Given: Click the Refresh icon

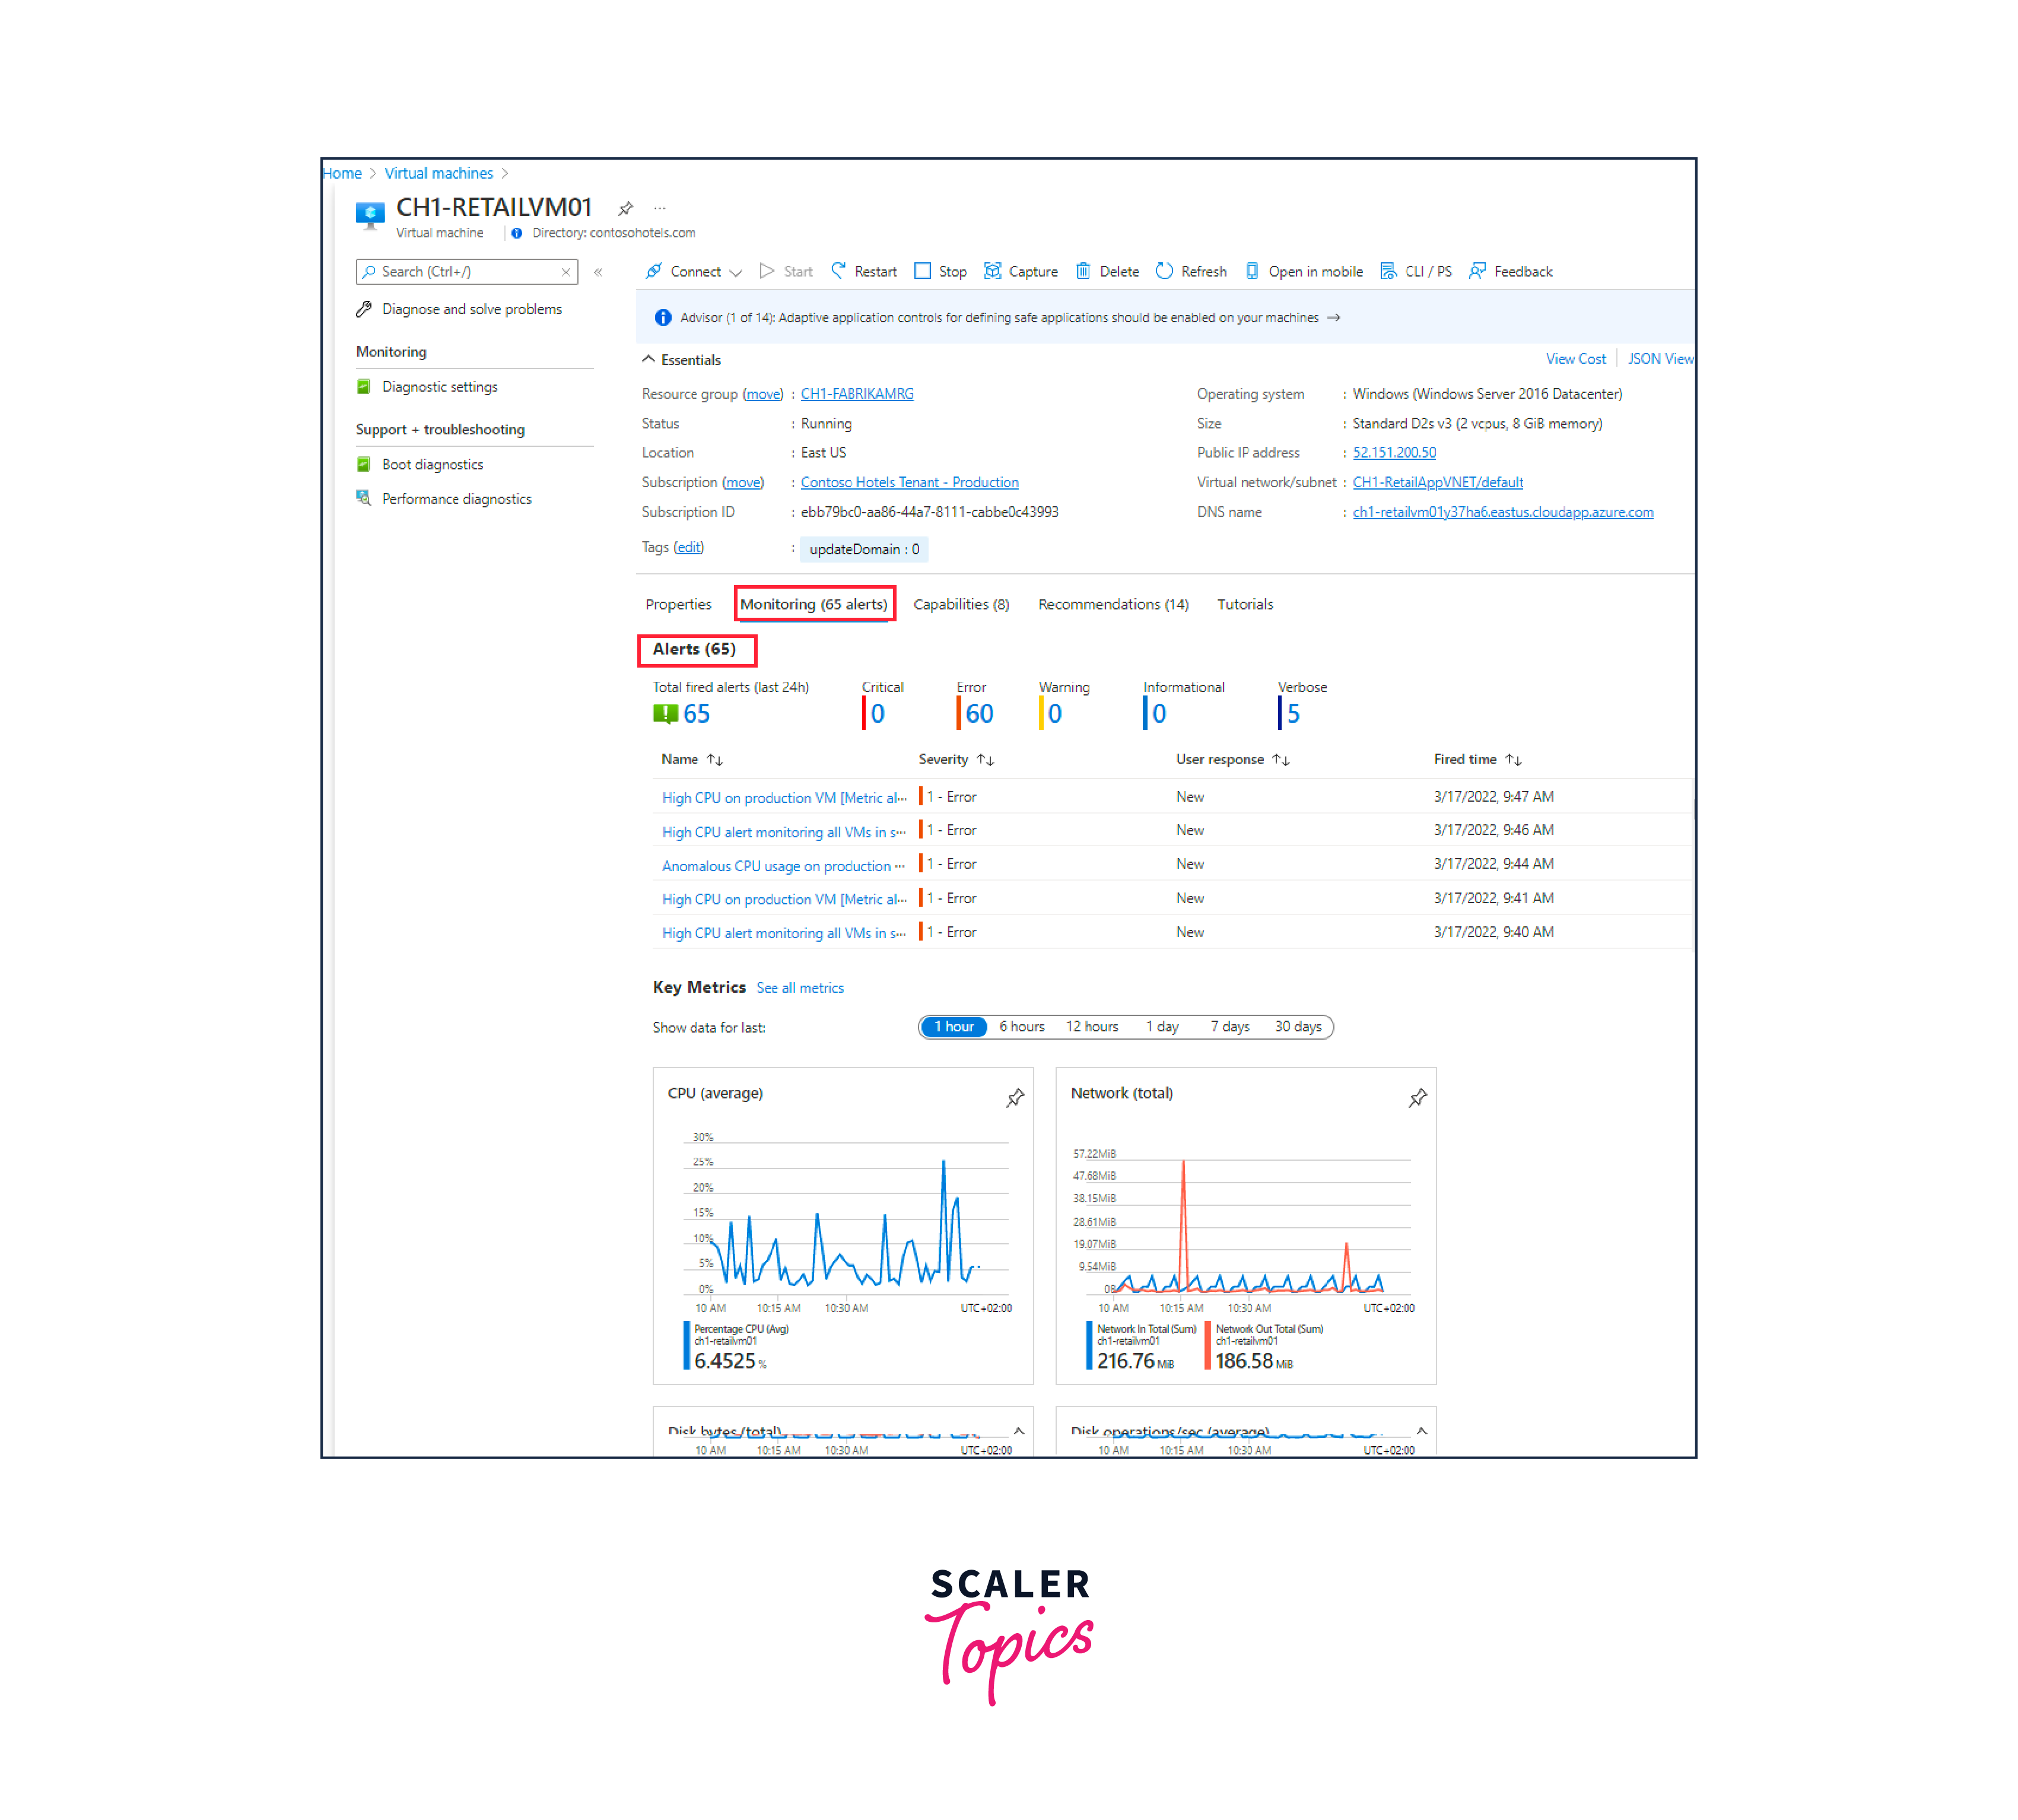Looking at the screenshot, I should [x=1164, y=271].
